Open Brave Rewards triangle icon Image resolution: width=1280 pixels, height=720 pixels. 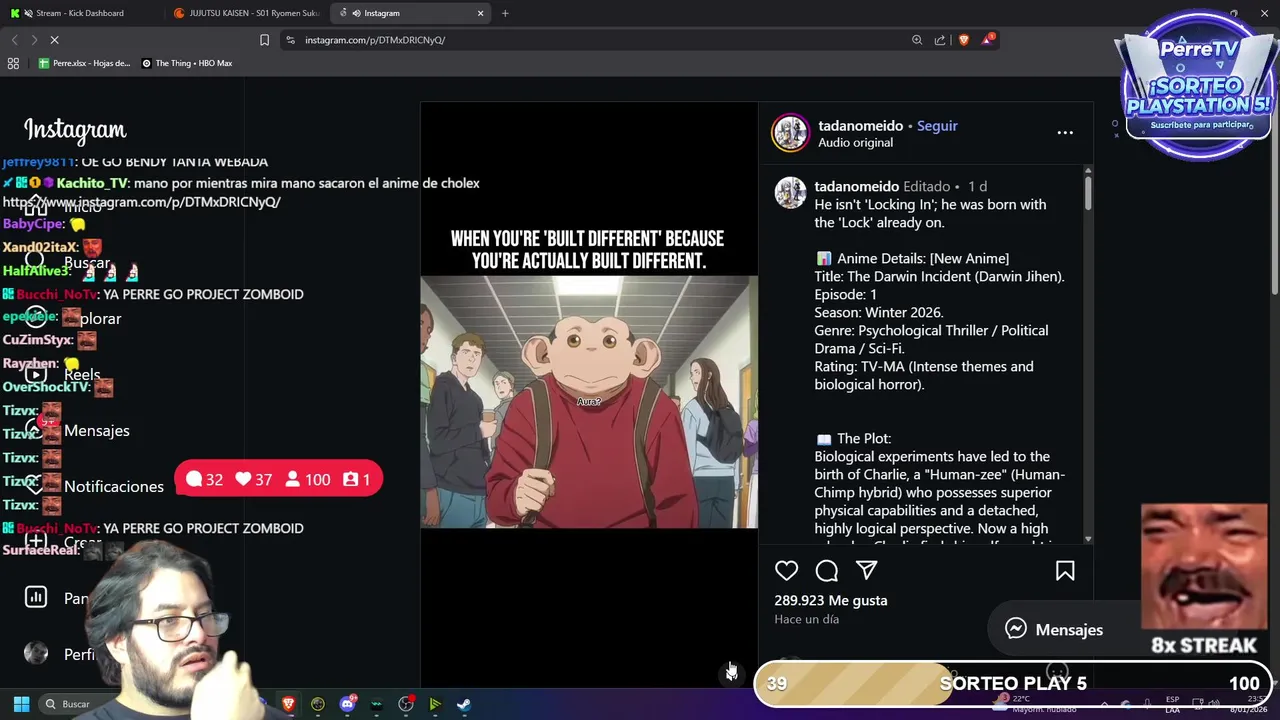988,40
